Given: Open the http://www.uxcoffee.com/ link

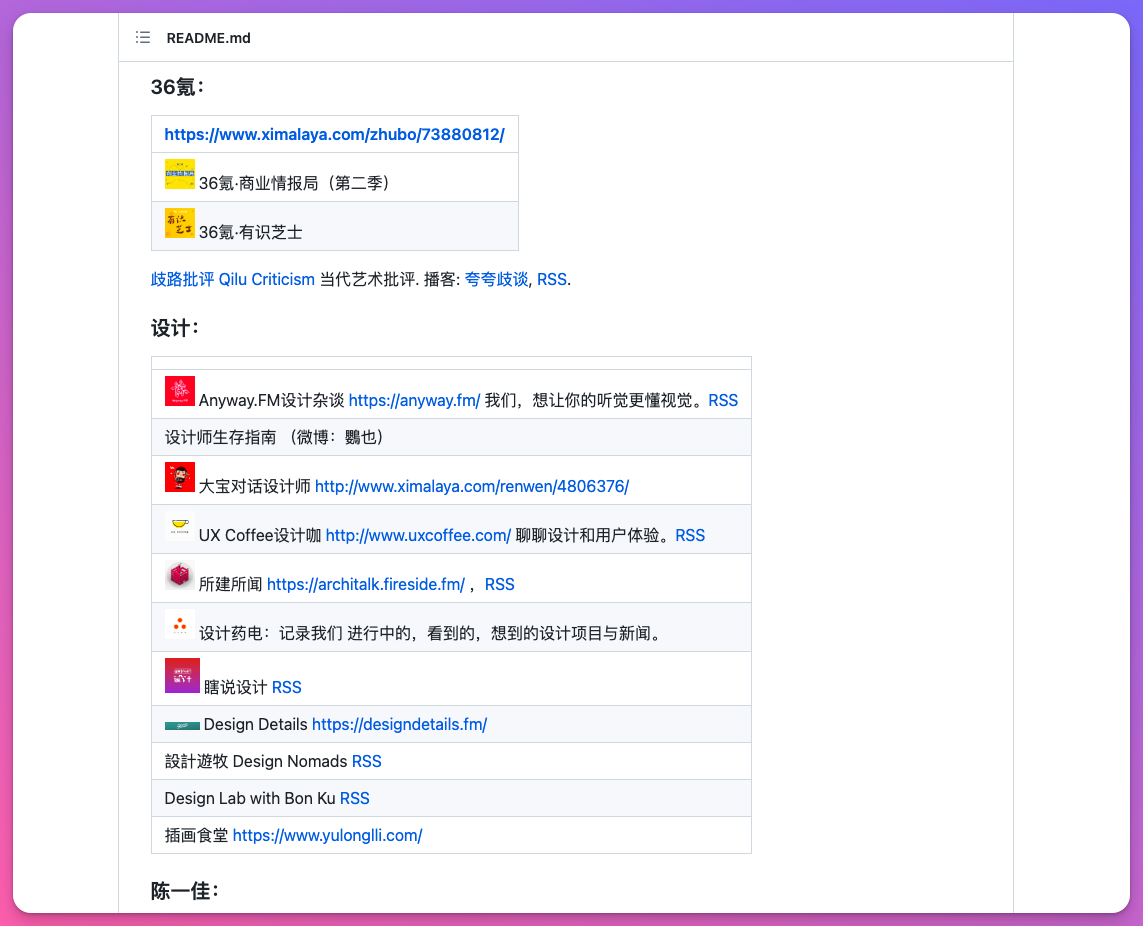Looking at the screenshot, I should (418, 535).
